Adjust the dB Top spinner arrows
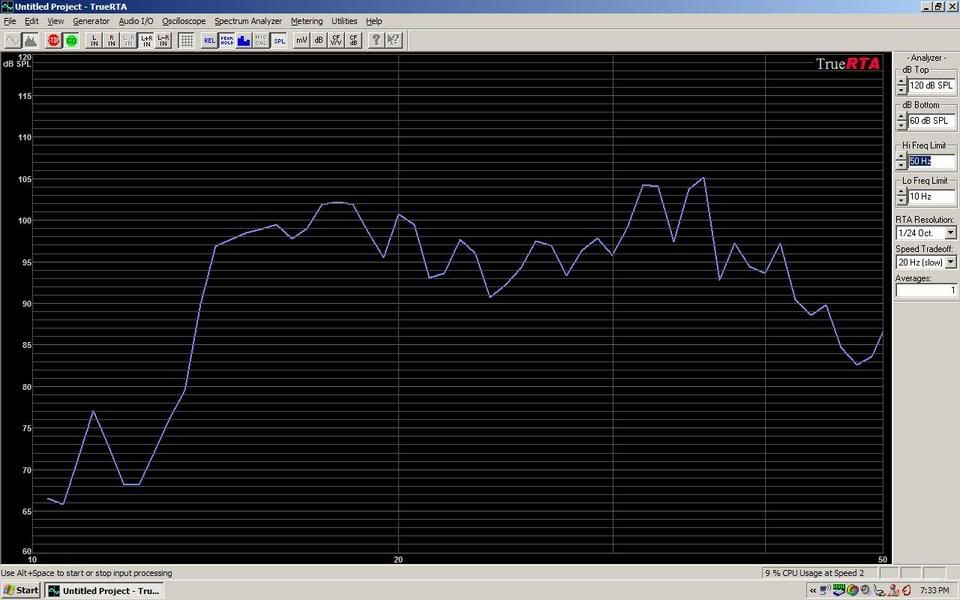960x600 pixels. pyautogui.click(x=901, y=86)
